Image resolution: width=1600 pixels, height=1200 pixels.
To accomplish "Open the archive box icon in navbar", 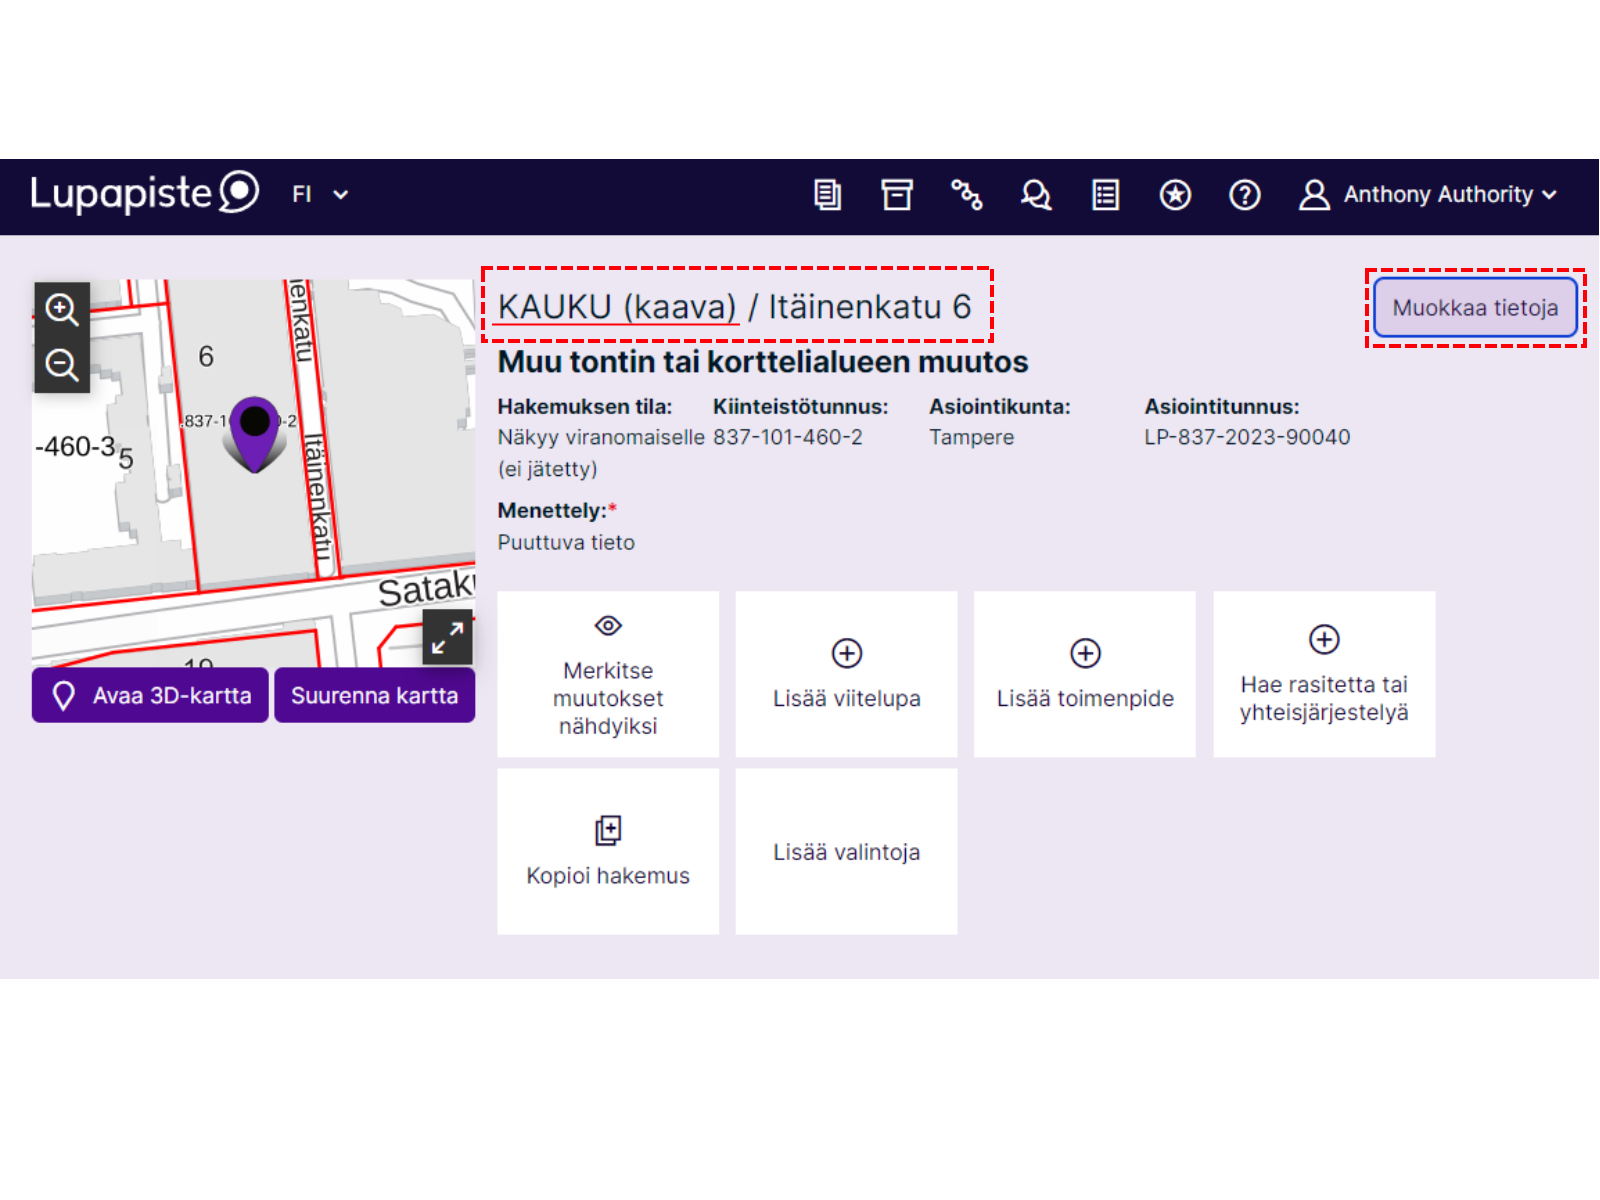I will 897,195.
